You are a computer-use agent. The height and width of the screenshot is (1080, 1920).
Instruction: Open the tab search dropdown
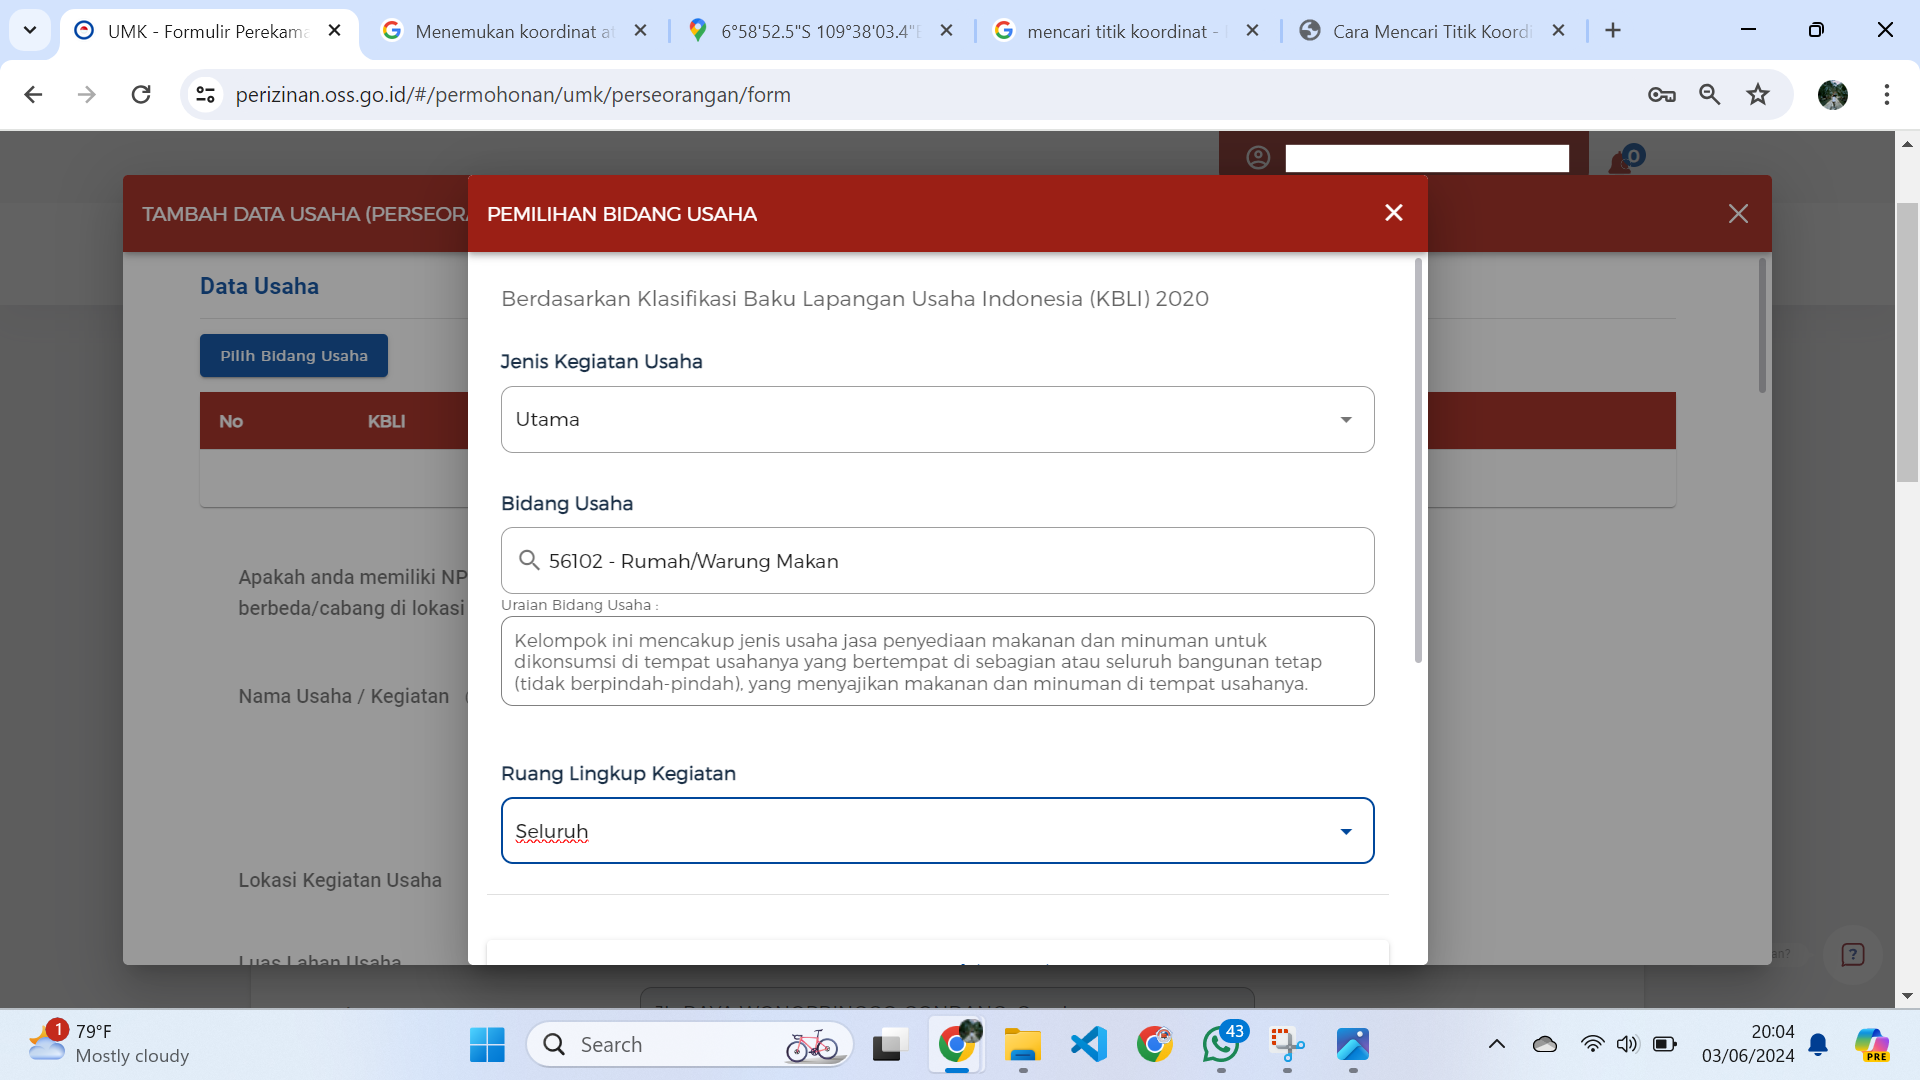[30, 30]
